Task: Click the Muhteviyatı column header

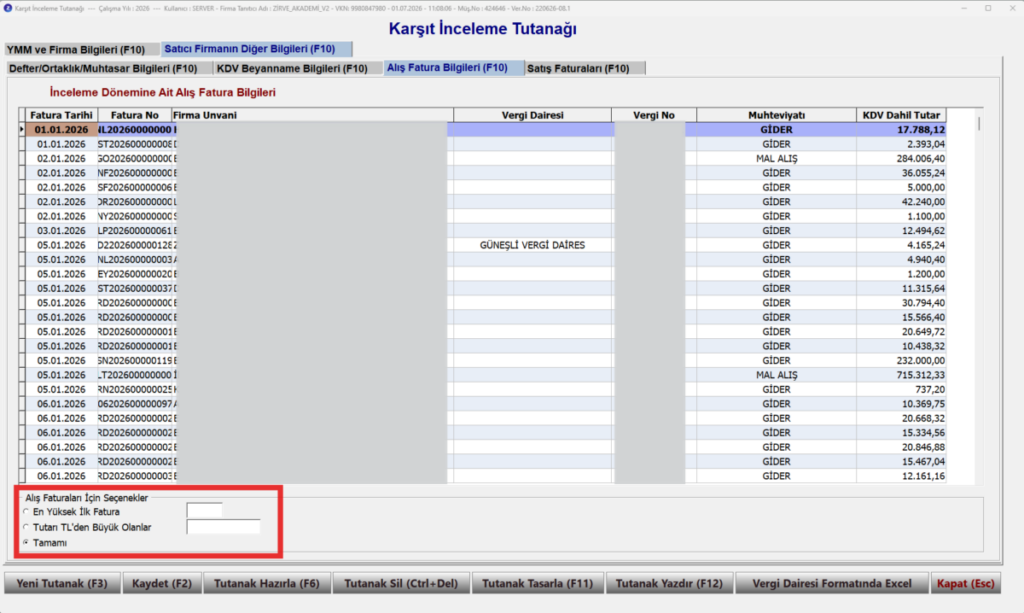Action: point(776,115)
